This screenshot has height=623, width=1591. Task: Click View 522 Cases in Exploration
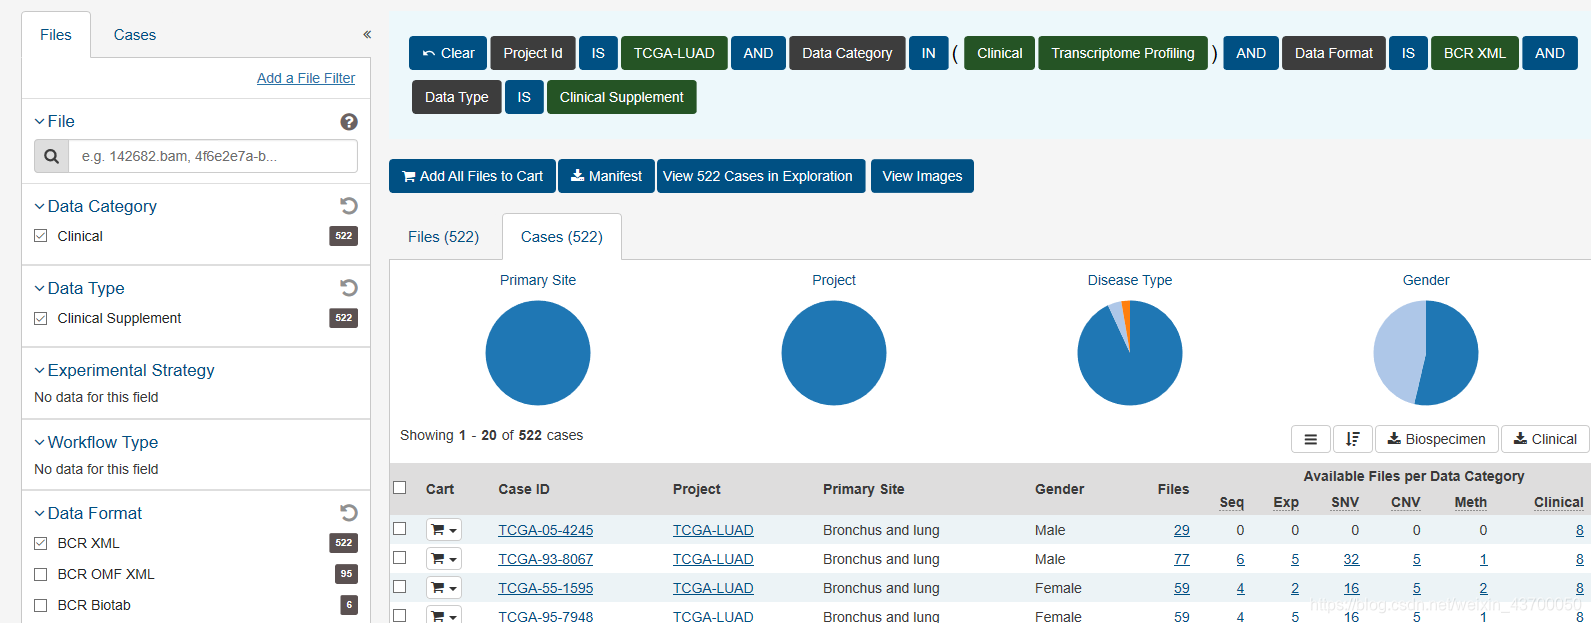pyautogui.click(x=761, y=176)
